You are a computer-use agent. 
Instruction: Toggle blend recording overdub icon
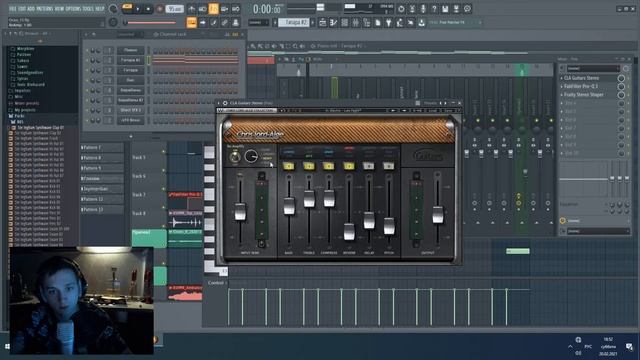[x=224, y=9]
